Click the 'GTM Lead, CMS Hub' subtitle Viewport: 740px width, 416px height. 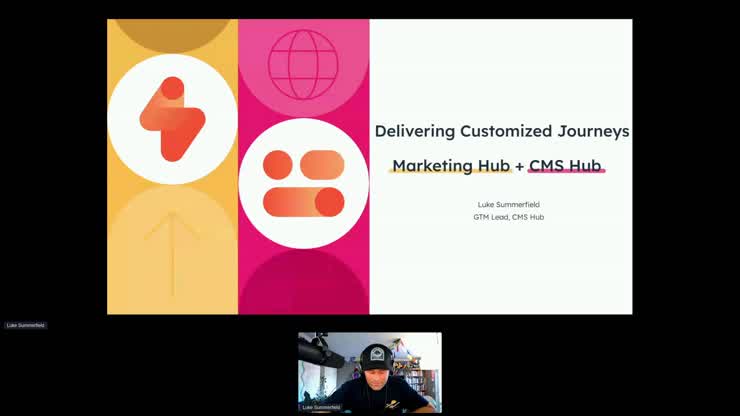508,217
